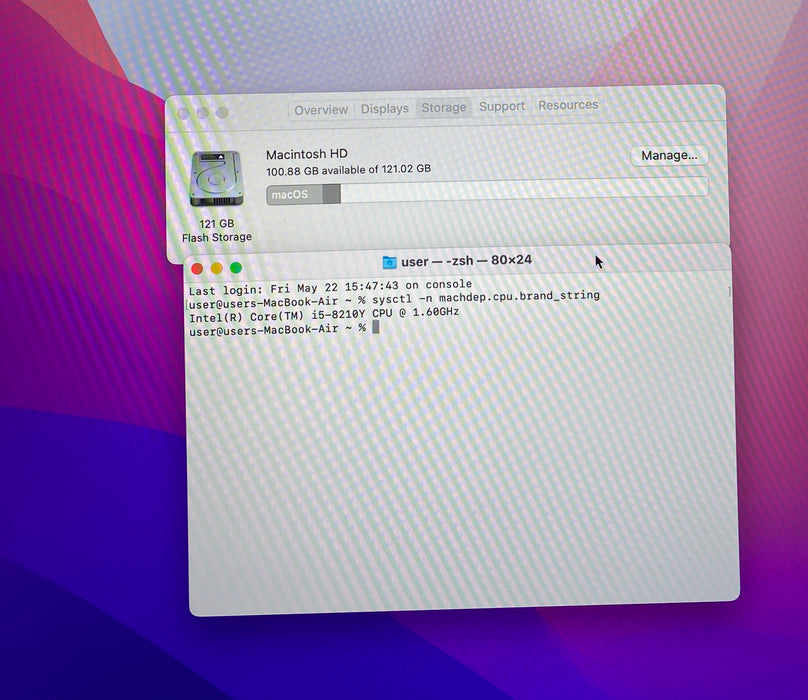
Task: Click the 'Flash Storage' label
Action: 216,238
